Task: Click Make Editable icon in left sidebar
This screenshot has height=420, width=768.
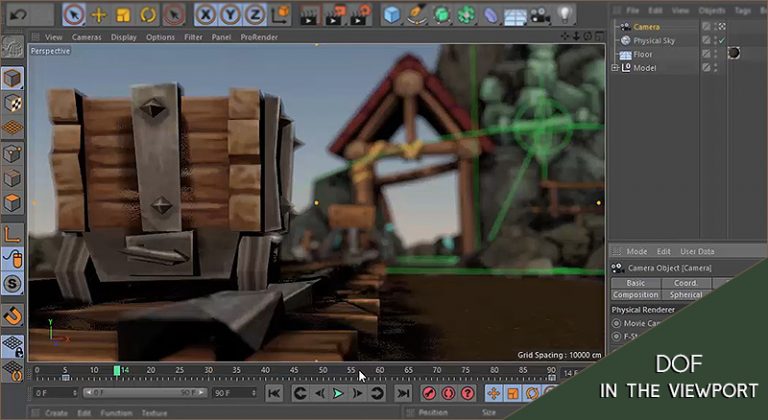Action: 12,47
